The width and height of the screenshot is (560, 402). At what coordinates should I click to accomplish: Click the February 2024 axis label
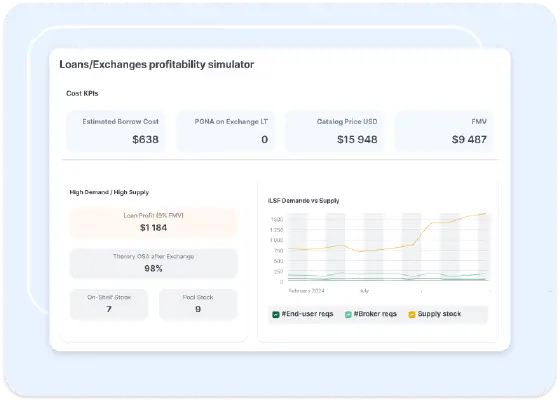(306, 291)
